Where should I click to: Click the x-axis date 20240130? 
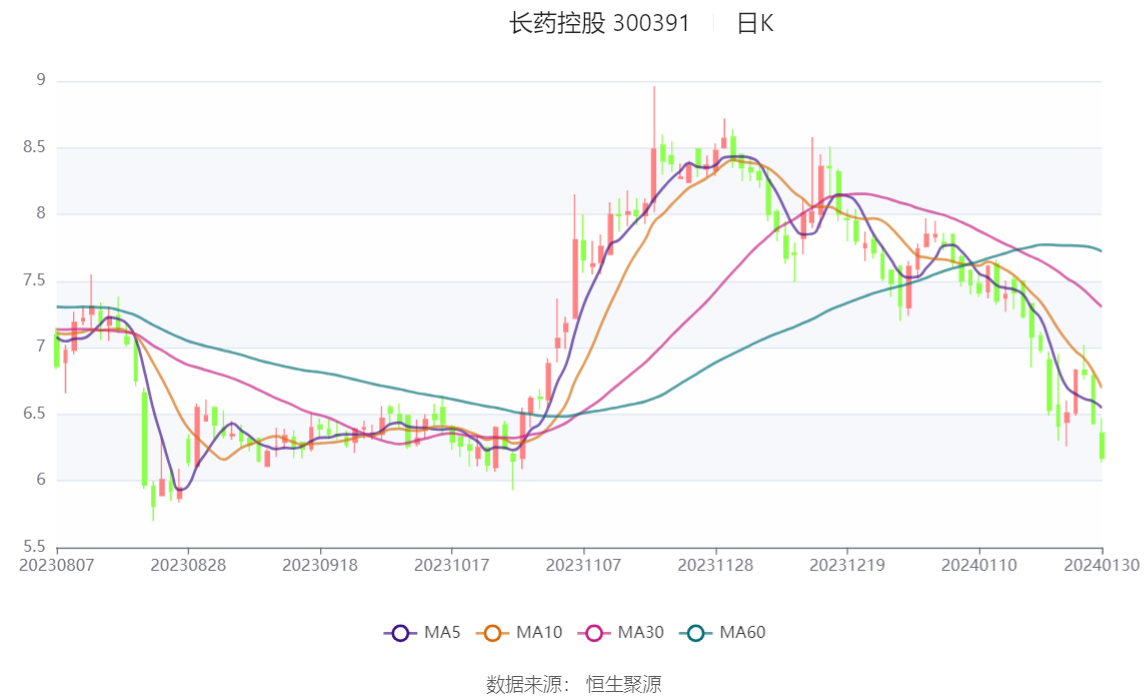point(1101,566)
